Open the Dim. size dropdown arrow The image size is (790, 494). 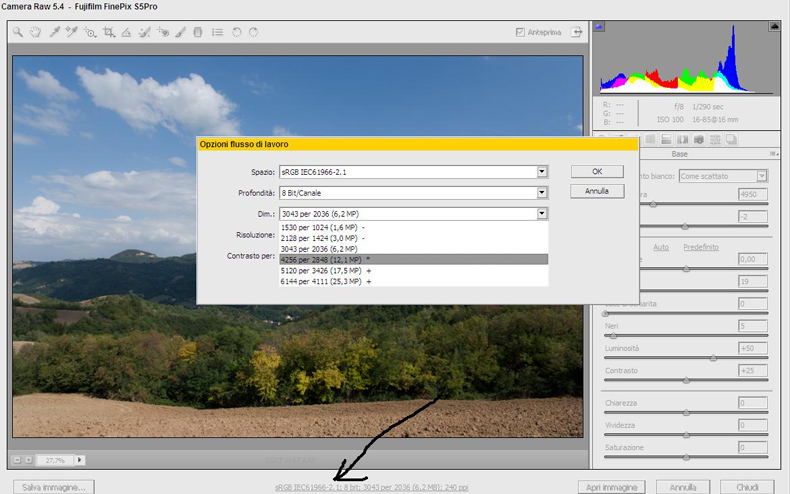point(542,214)
